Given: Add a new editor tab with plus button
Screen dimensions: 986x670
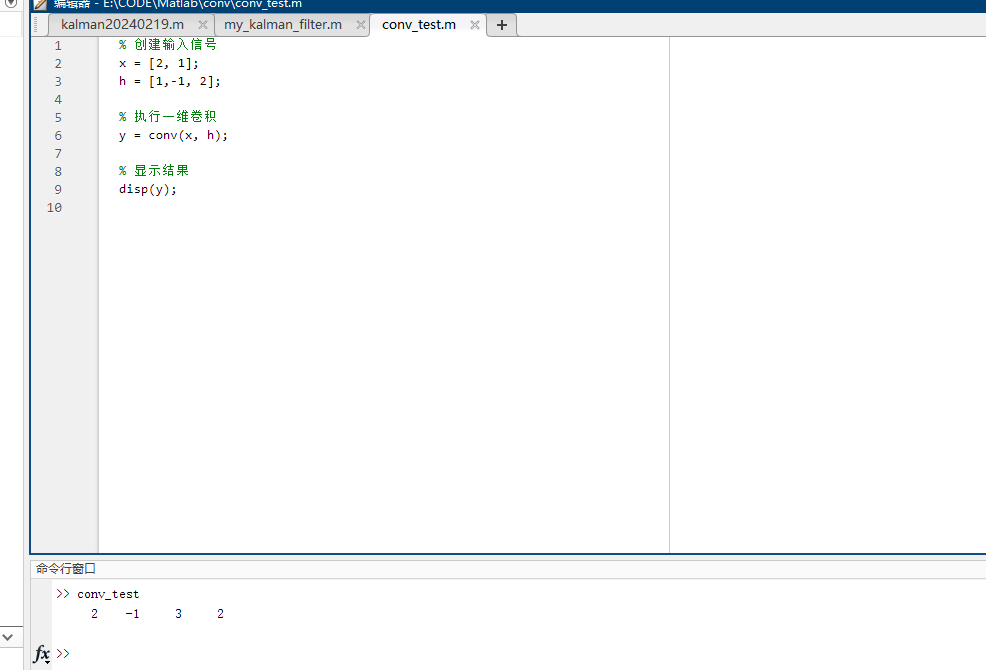Looking at the screenshot, I should tap(502, 25).
